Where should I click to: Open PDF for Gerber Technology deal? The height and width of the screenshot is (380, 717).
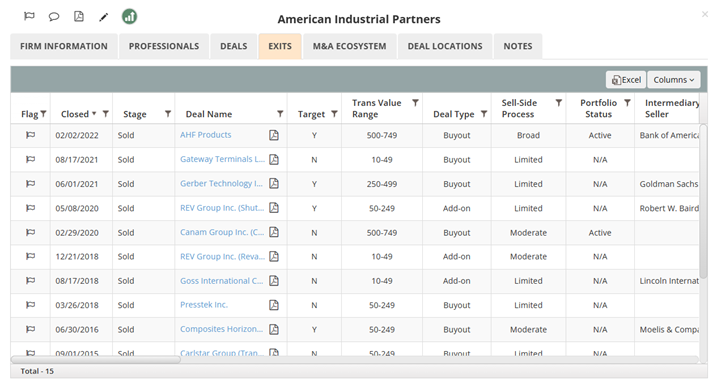click(x=274, y=183)
